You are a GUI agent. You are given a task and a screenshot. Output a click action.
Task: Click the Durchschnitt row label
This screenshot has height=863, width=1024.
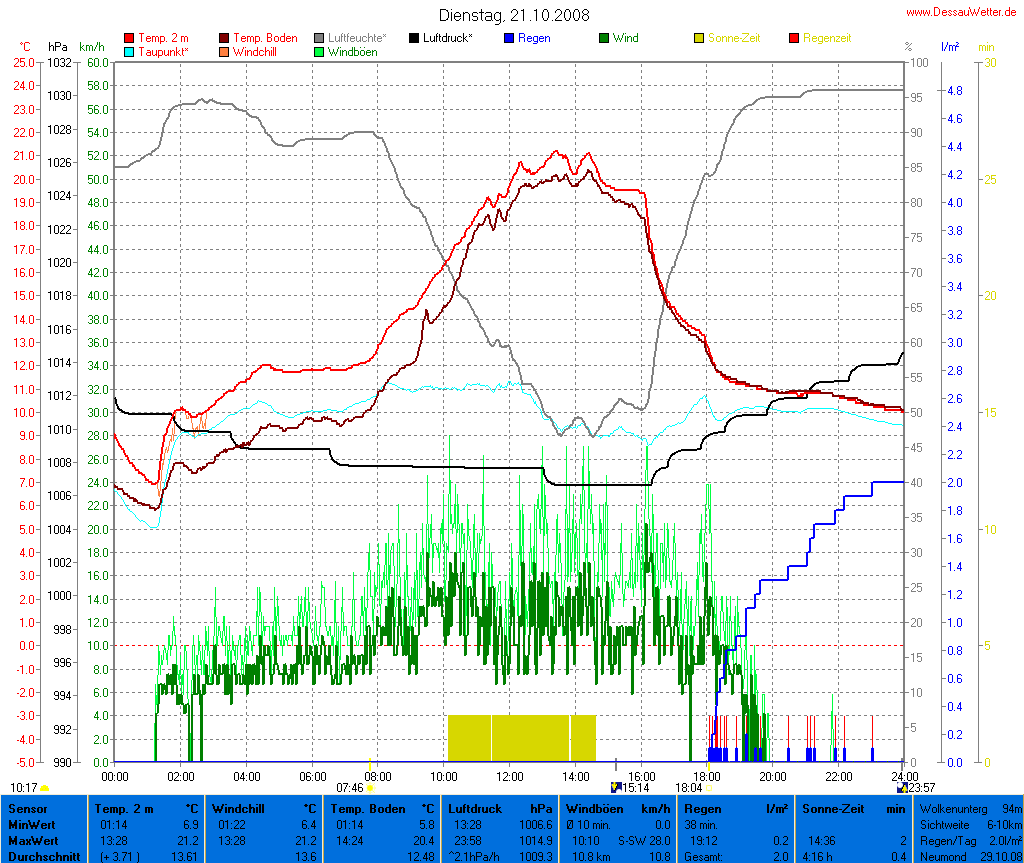point(43,856)
